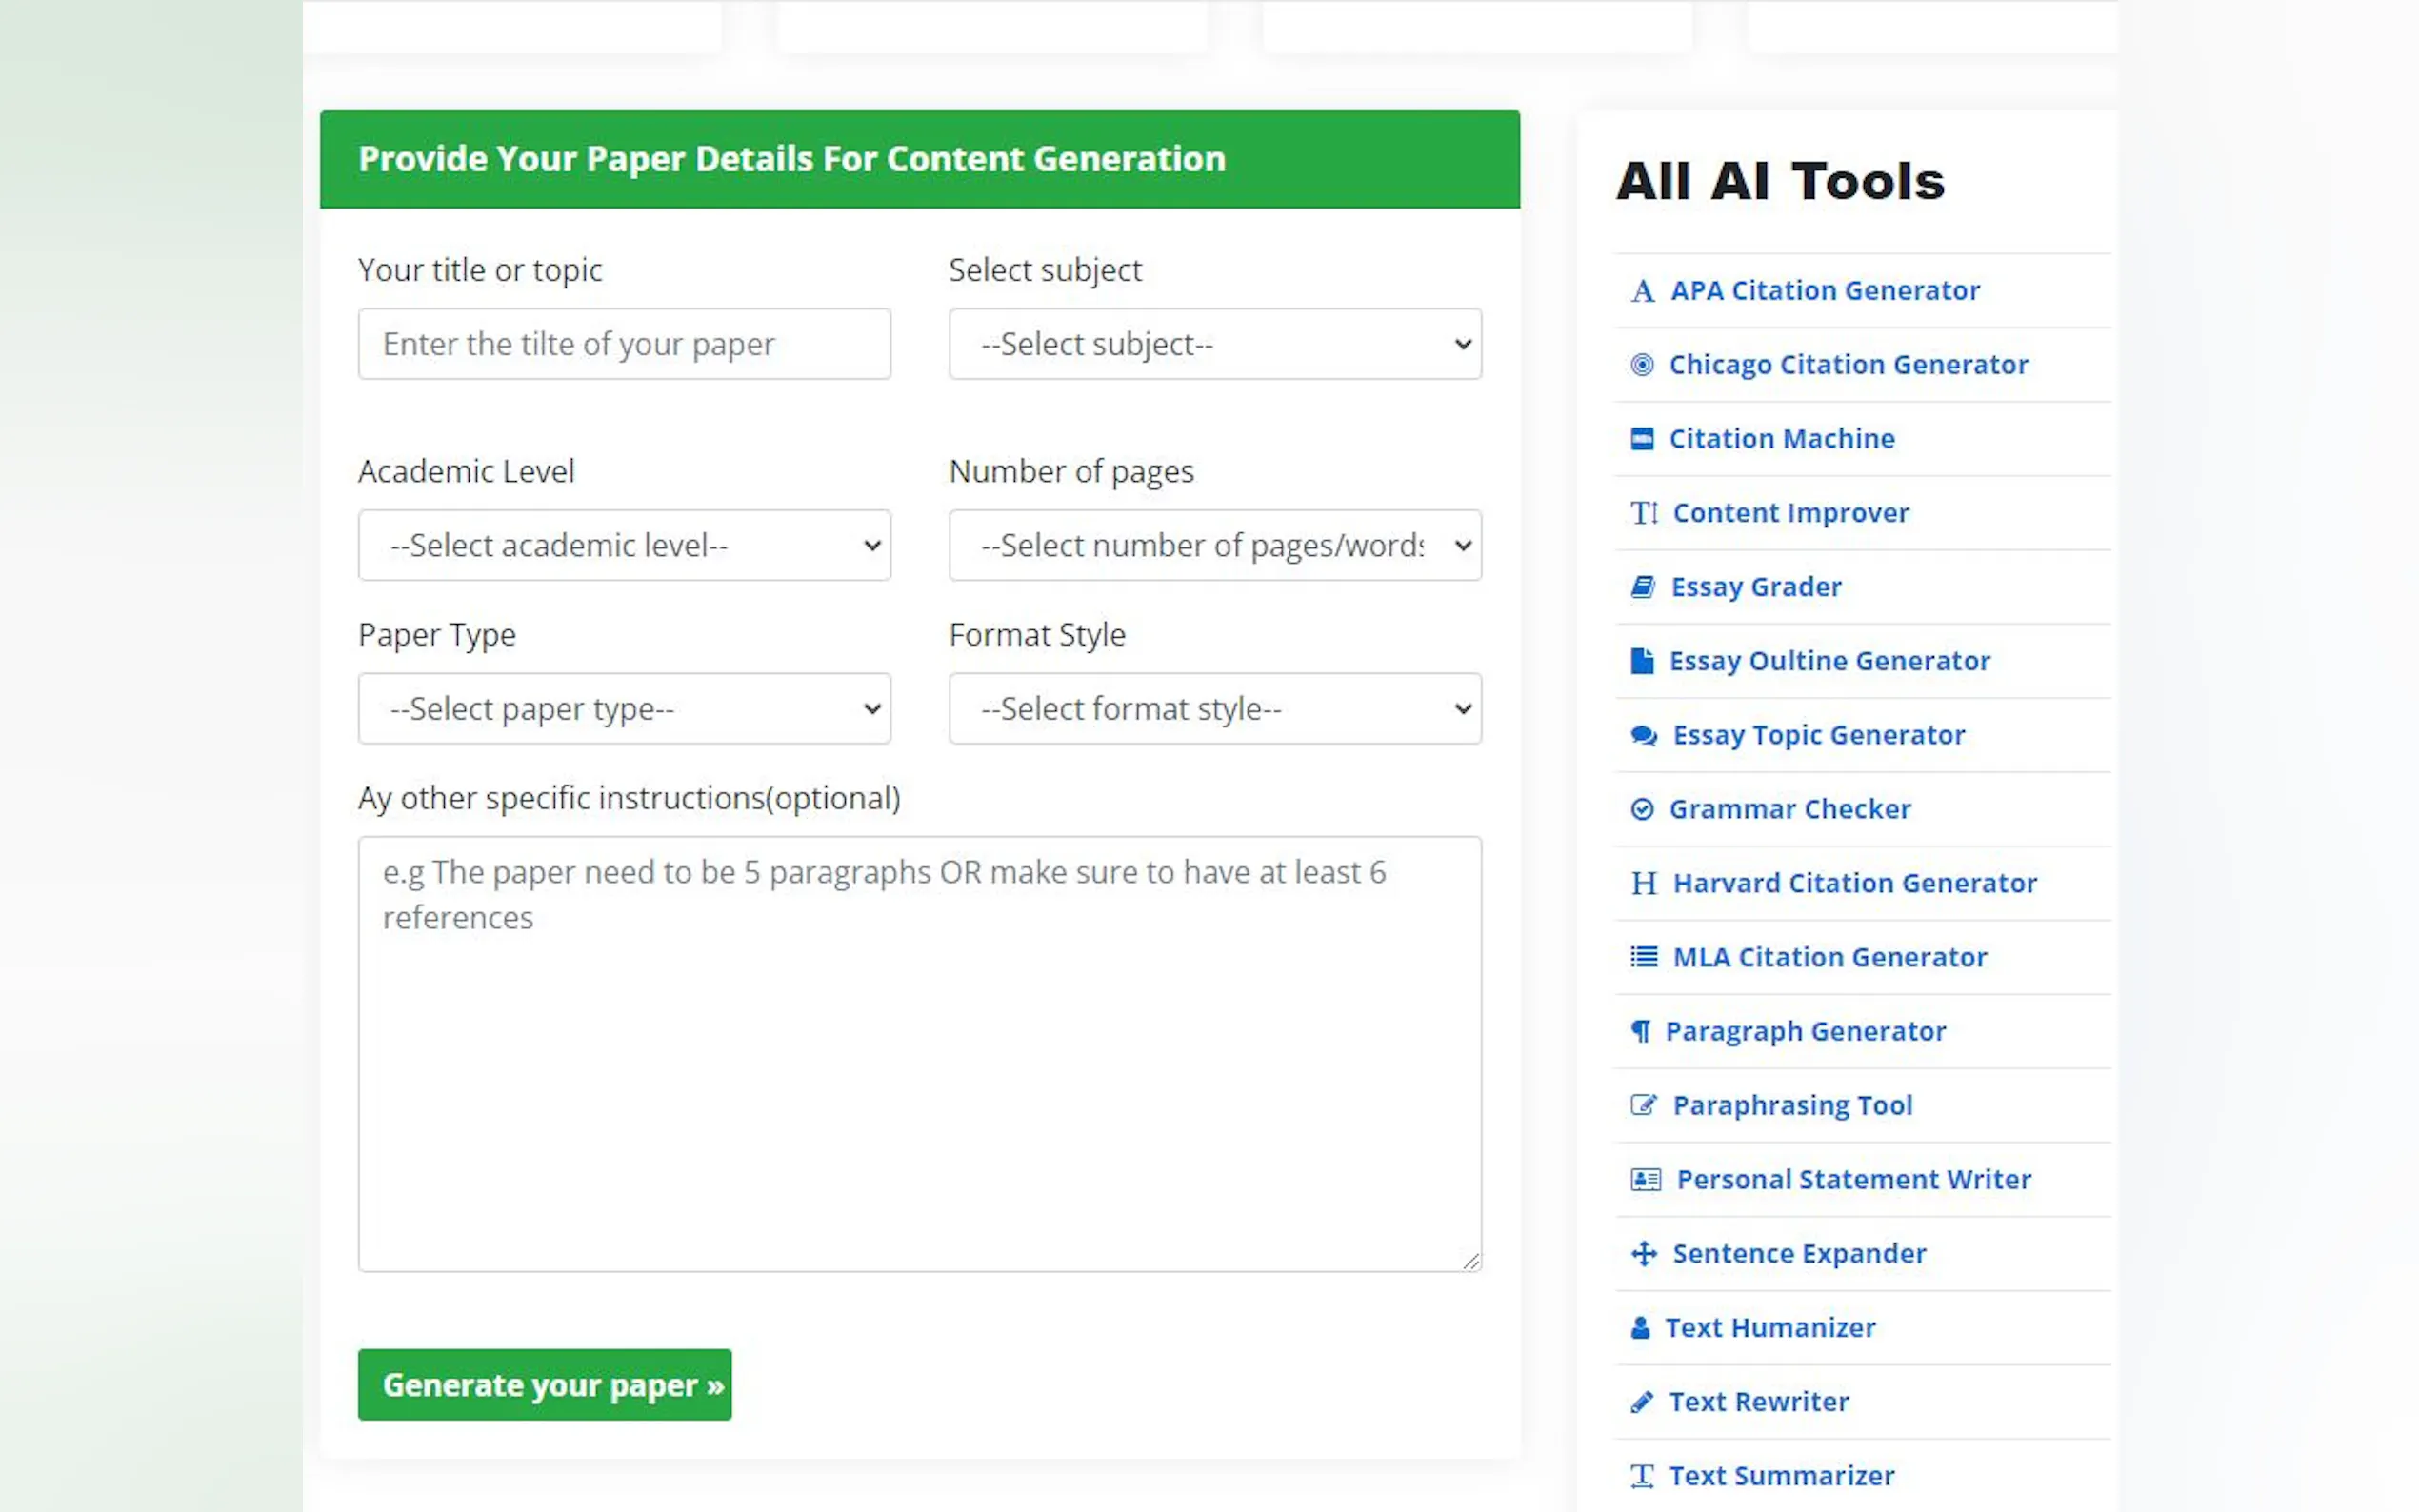Open the Essay Grader link
This screenshot has width=2419, height=1512.
click(1756, 587)
